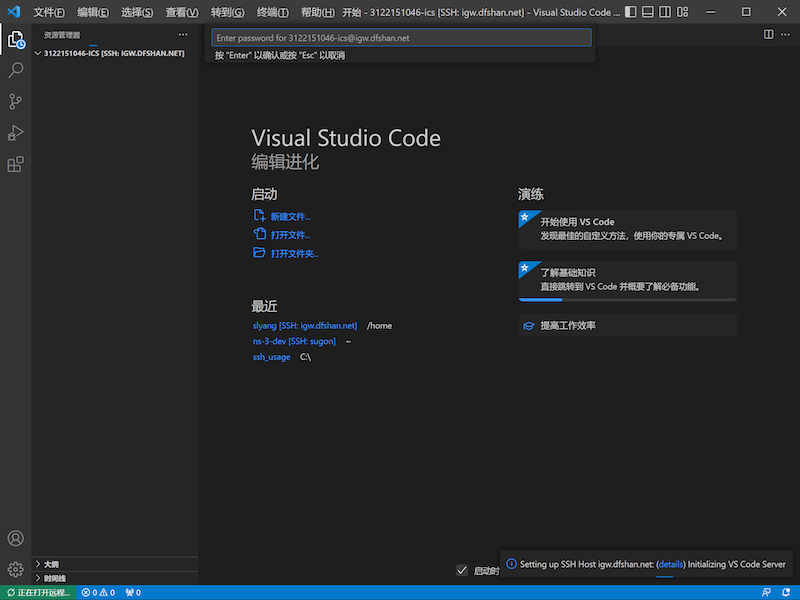Image resolution: width=800 pixels, height=600 pixels.
Task: Click the notifications bell in status bar
Action: pos(786,593)
